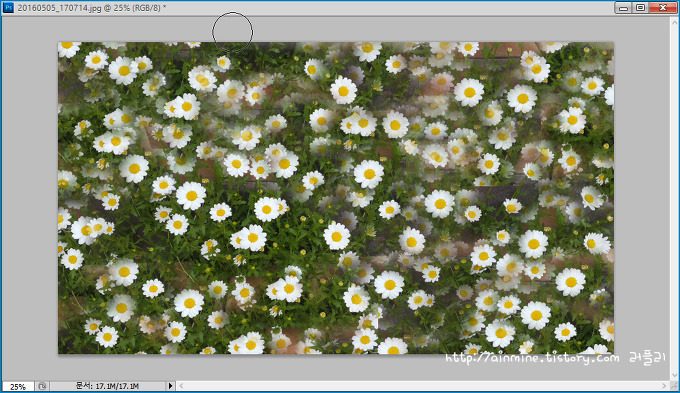Click the document size text 문서: 17.1M/17.1M
680x393 pixels.
pyautogui.click(x=107, y=386)
